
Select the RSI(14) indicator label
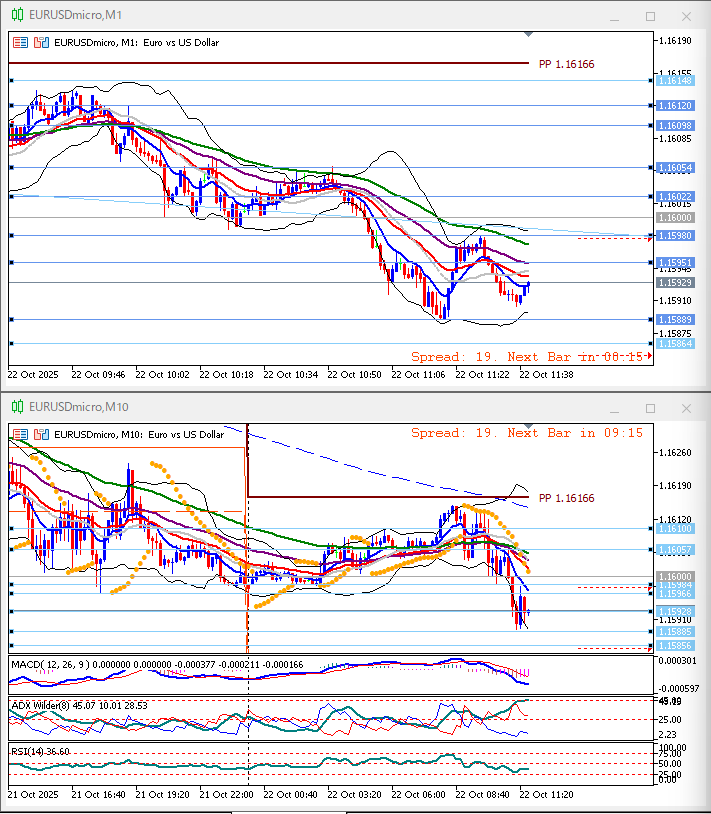(x=28, y=751)
